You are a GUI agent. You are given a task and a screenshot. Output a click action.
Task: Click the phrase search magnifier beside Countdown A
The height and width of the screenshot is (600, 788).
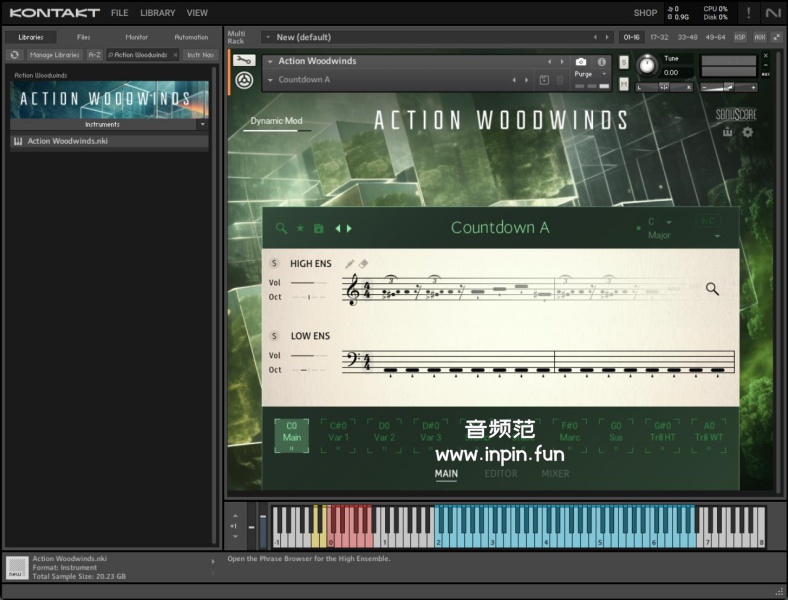click(282, 229)
